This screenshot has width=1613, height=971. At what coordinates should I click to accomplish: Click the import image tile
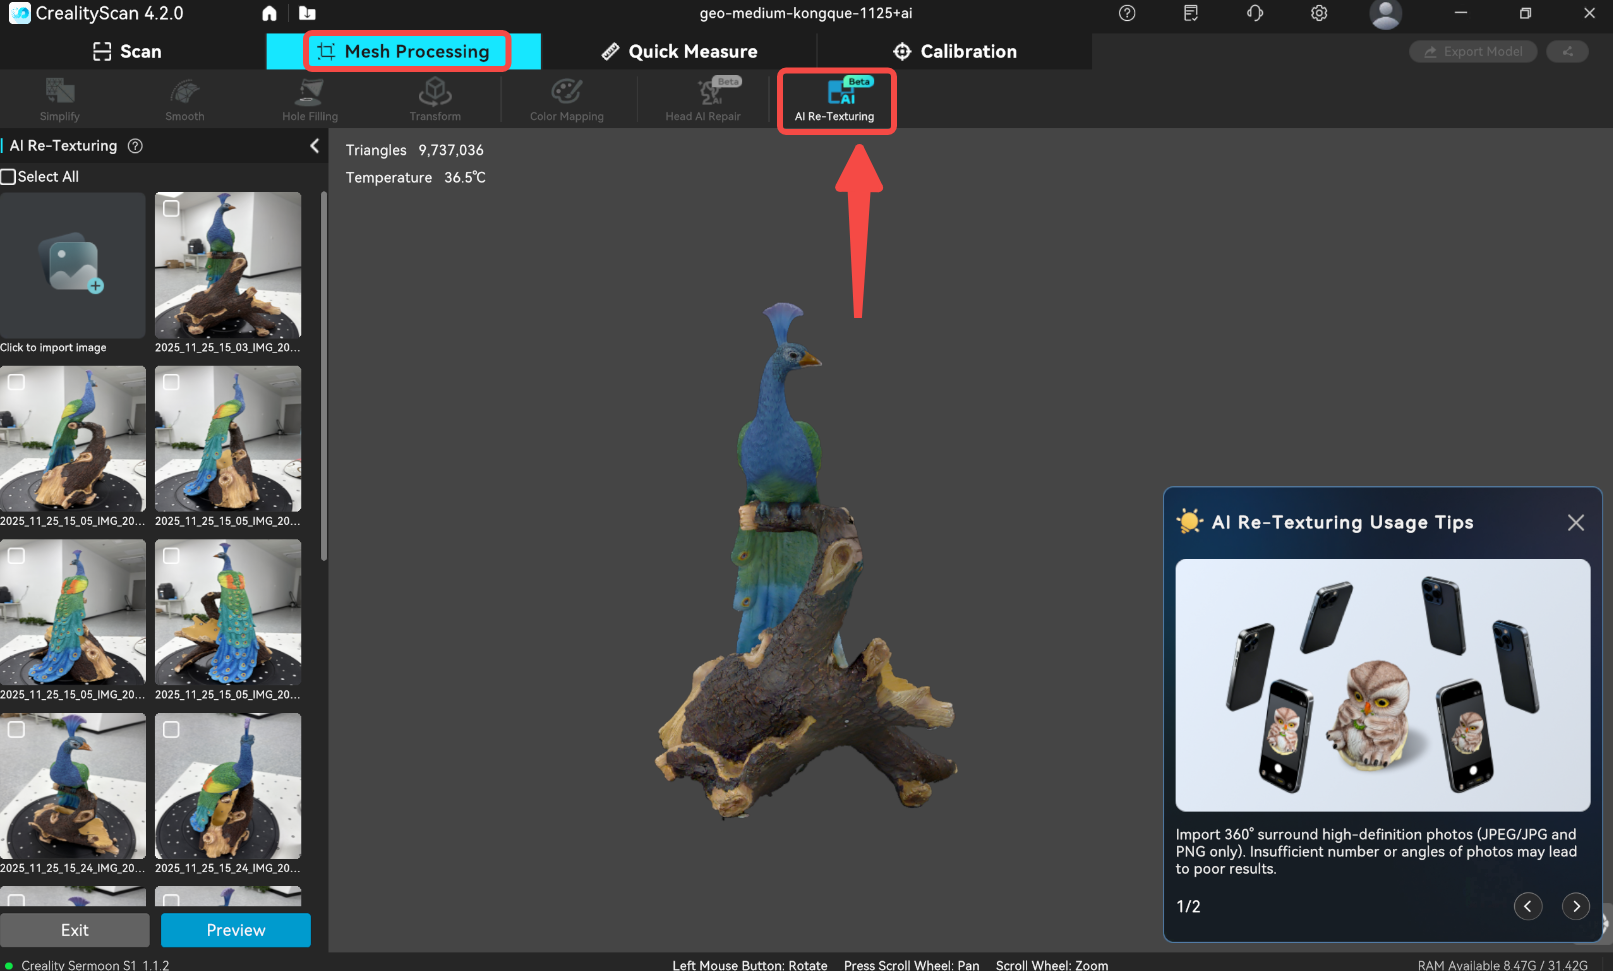click(73, 266)
